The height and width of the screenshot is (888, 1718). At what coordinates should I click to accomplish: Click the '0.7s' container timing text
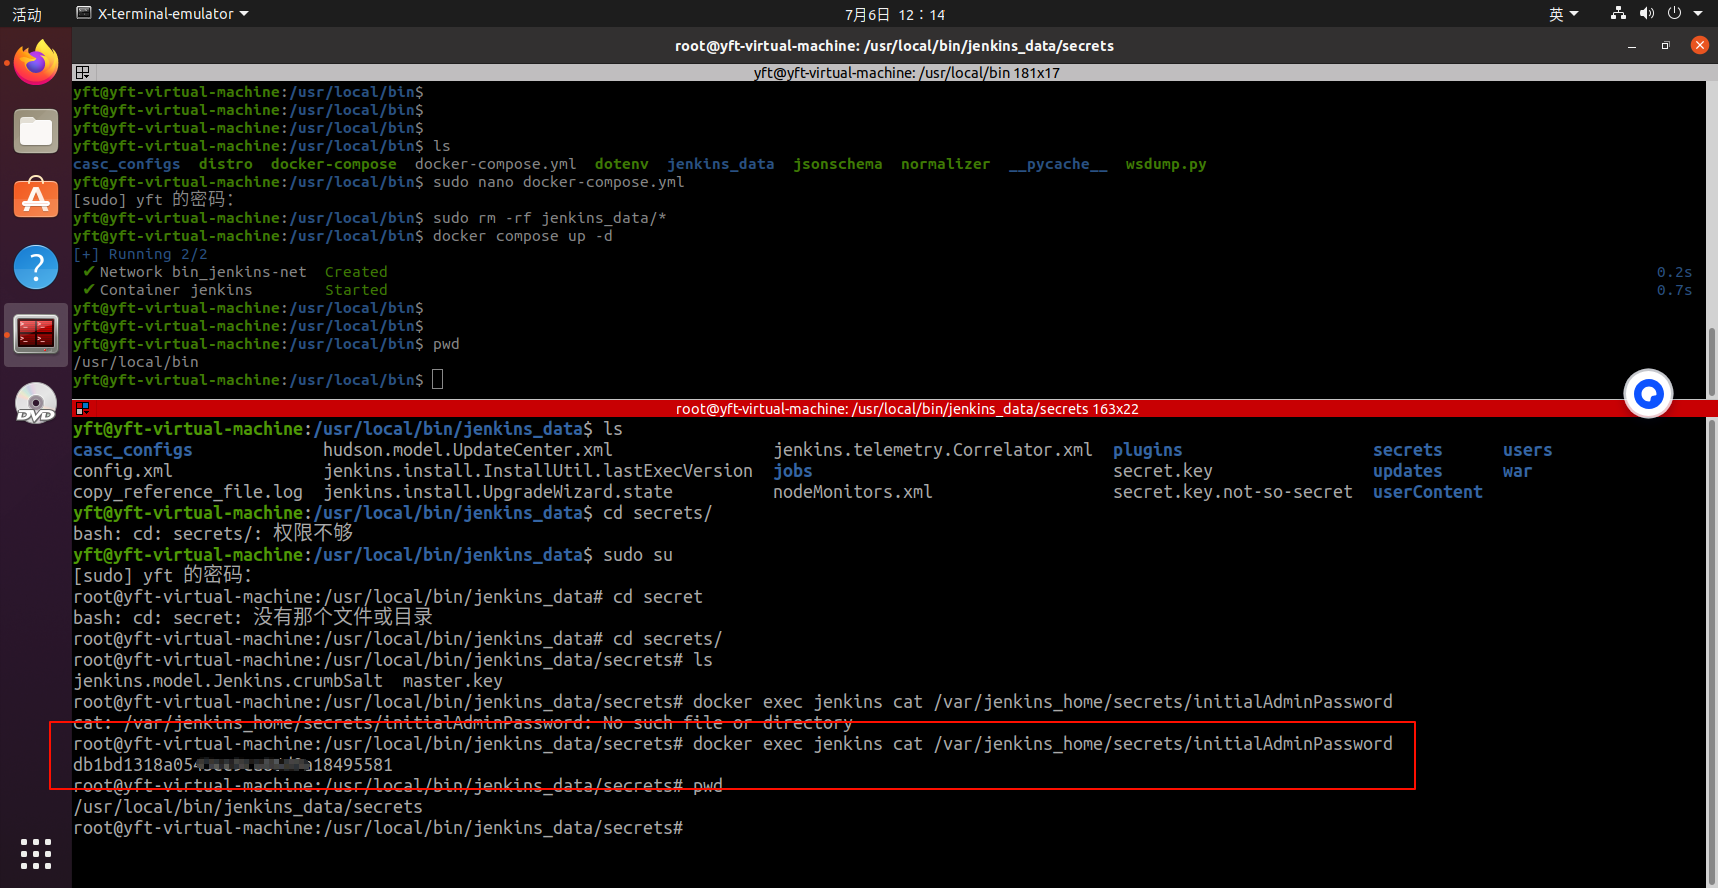(x=1674, y=290)
